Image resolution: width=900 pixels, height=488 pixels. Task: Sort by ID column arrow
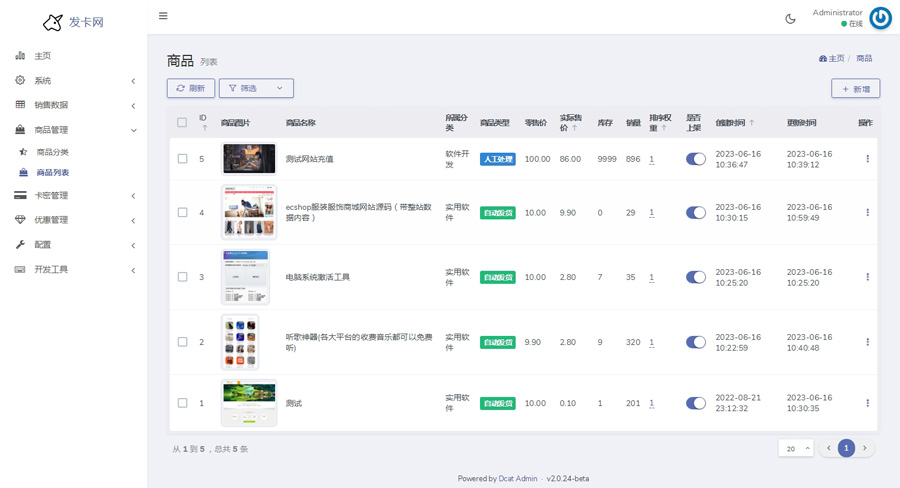pyautogui.click(x=205, y=128)
